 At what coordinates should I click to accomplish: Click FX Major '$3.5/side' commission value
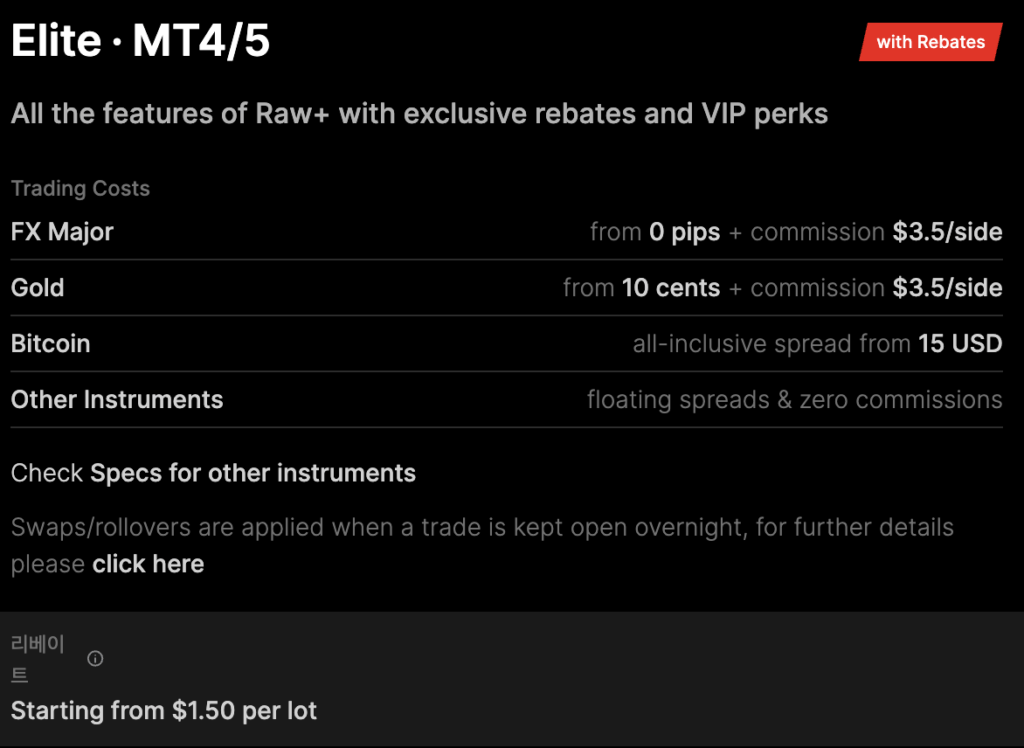pos(948,232)
